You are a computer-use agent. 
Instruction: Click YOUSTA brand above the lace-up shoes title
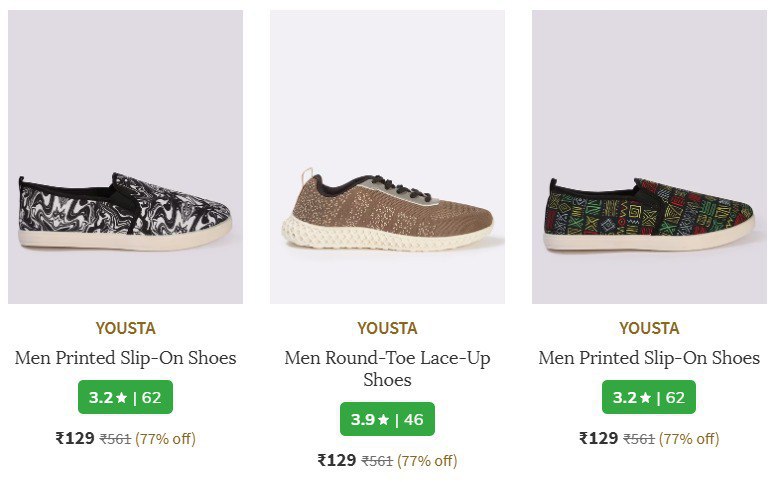click(387, 328)
